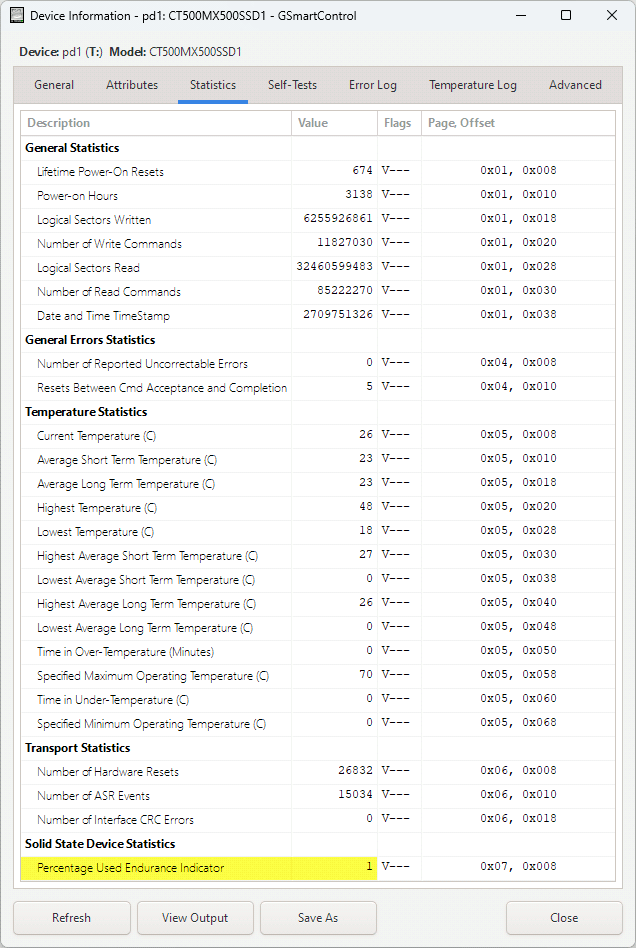Open the General tab
The height and width of the screenshot is (948, 636).
coord(54,85)
